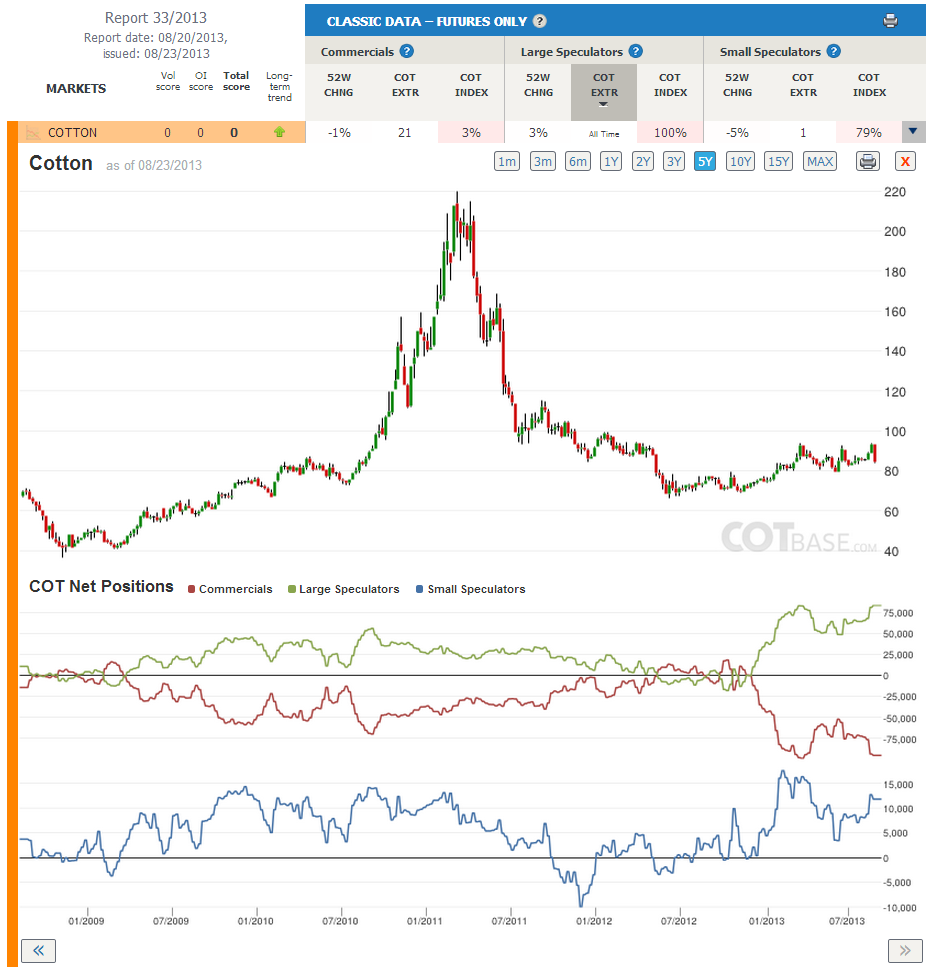Switch chart range to MAX
This screenshot has width=931, height=967.
[x=819, y=162]
